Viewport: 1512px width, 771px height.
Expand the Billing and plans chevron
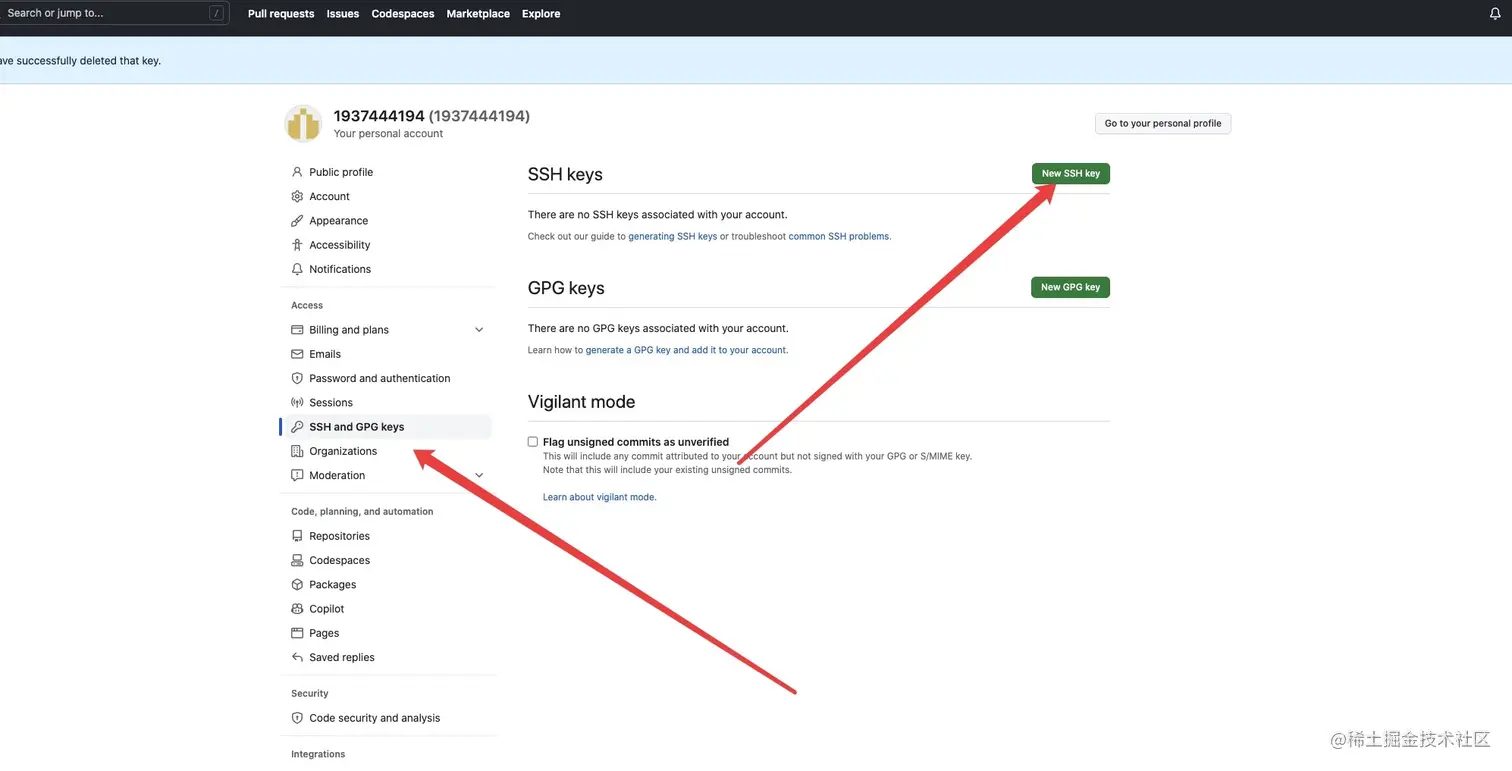coord(479,330)
